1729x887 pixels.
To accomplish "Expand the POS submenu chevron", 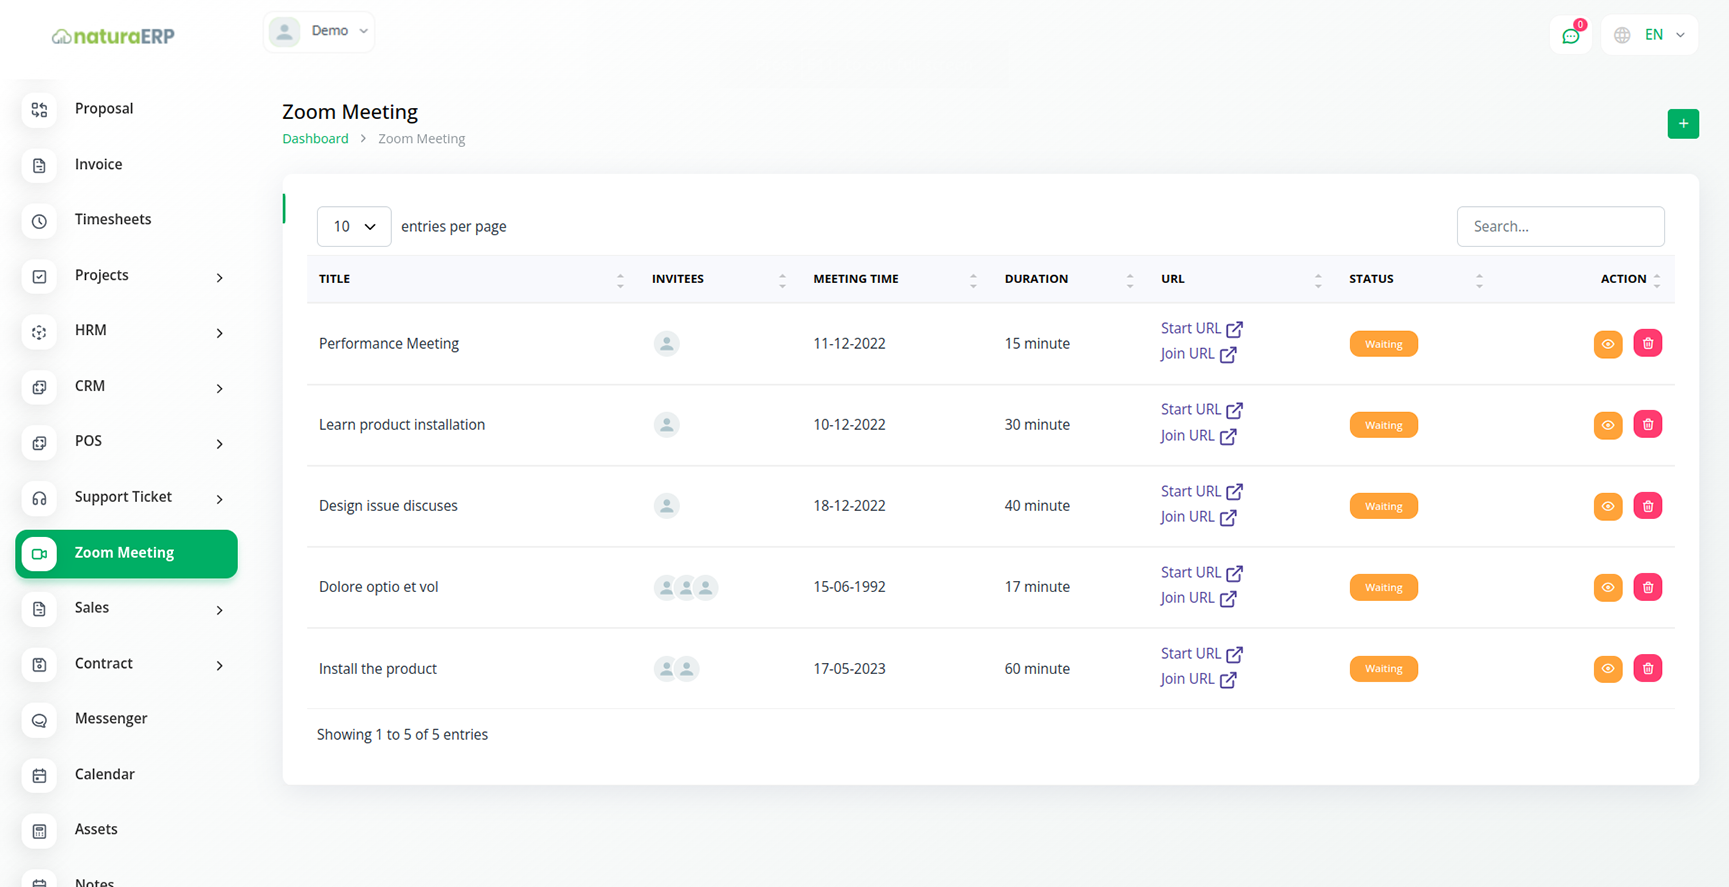I will click(220, 444).
